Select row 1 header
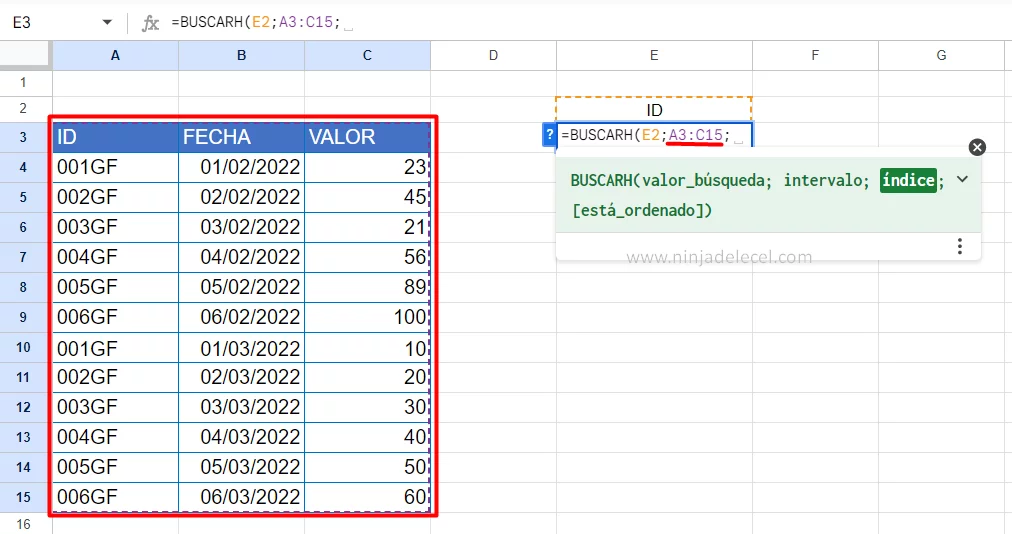This screenshot has height=534, width=1012. coord(23,83)
